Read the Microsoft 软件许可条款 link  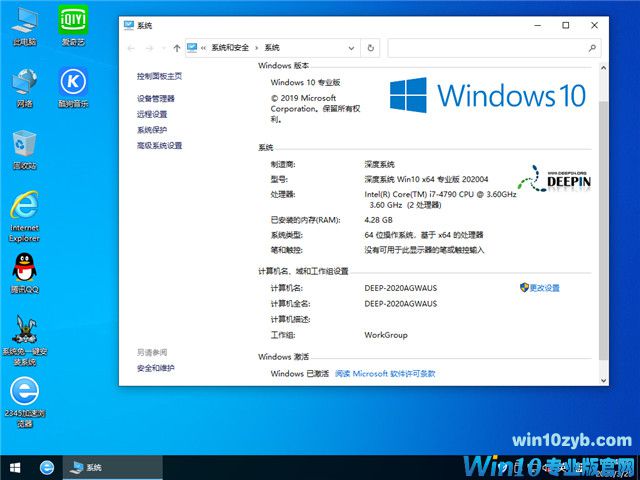point(385,373)
